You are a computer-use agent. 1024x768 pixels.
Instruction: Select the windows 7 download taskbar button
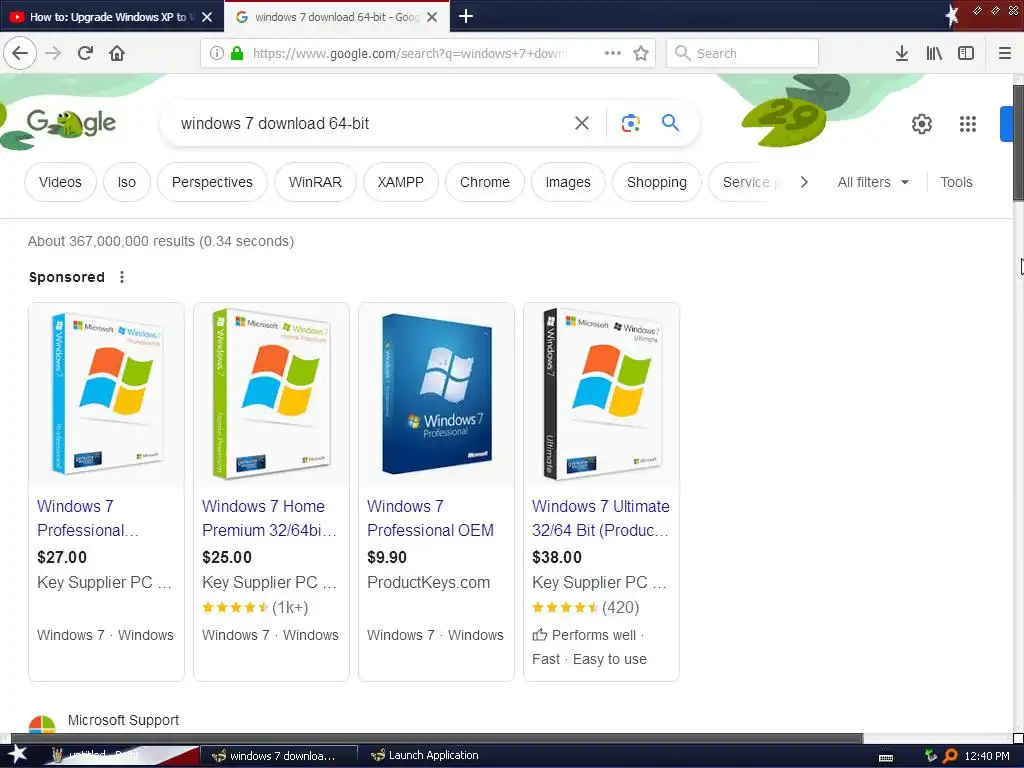(279, 756)
